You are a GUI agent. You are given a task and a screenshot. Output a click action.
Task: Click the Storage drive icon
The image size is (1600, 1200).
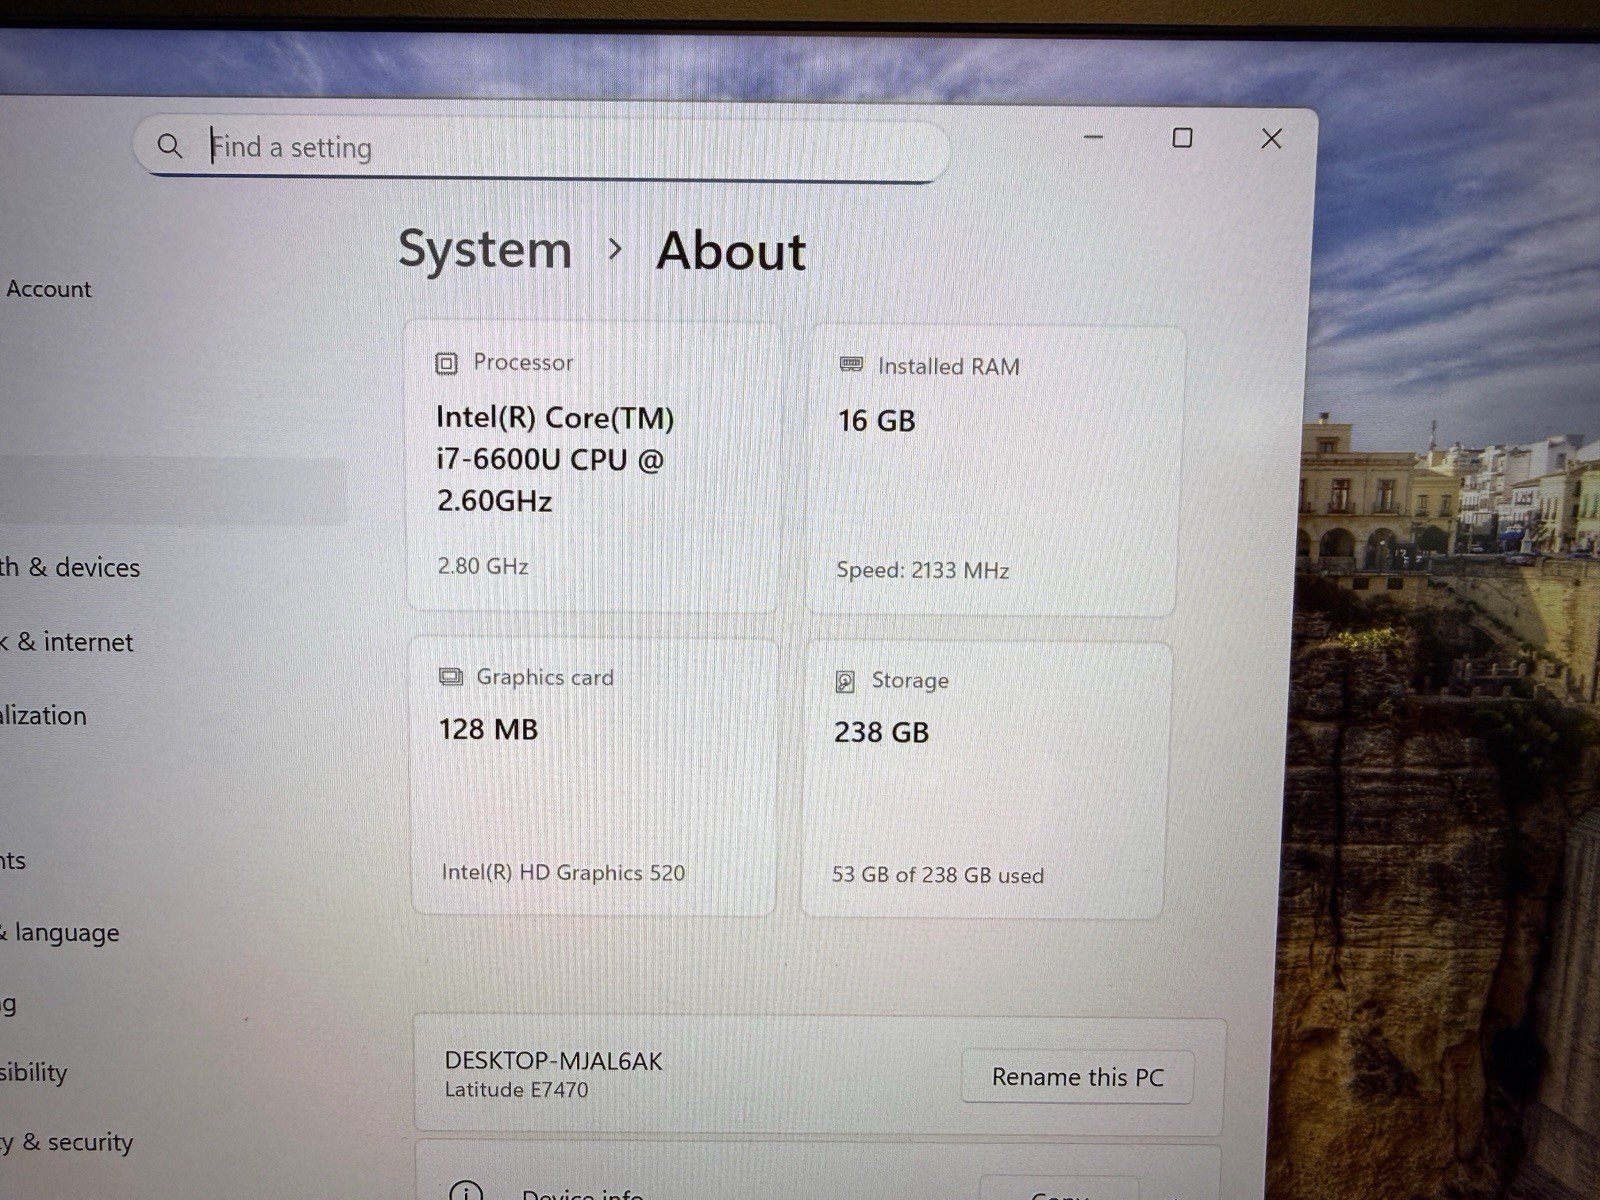(x=845, y=681)
